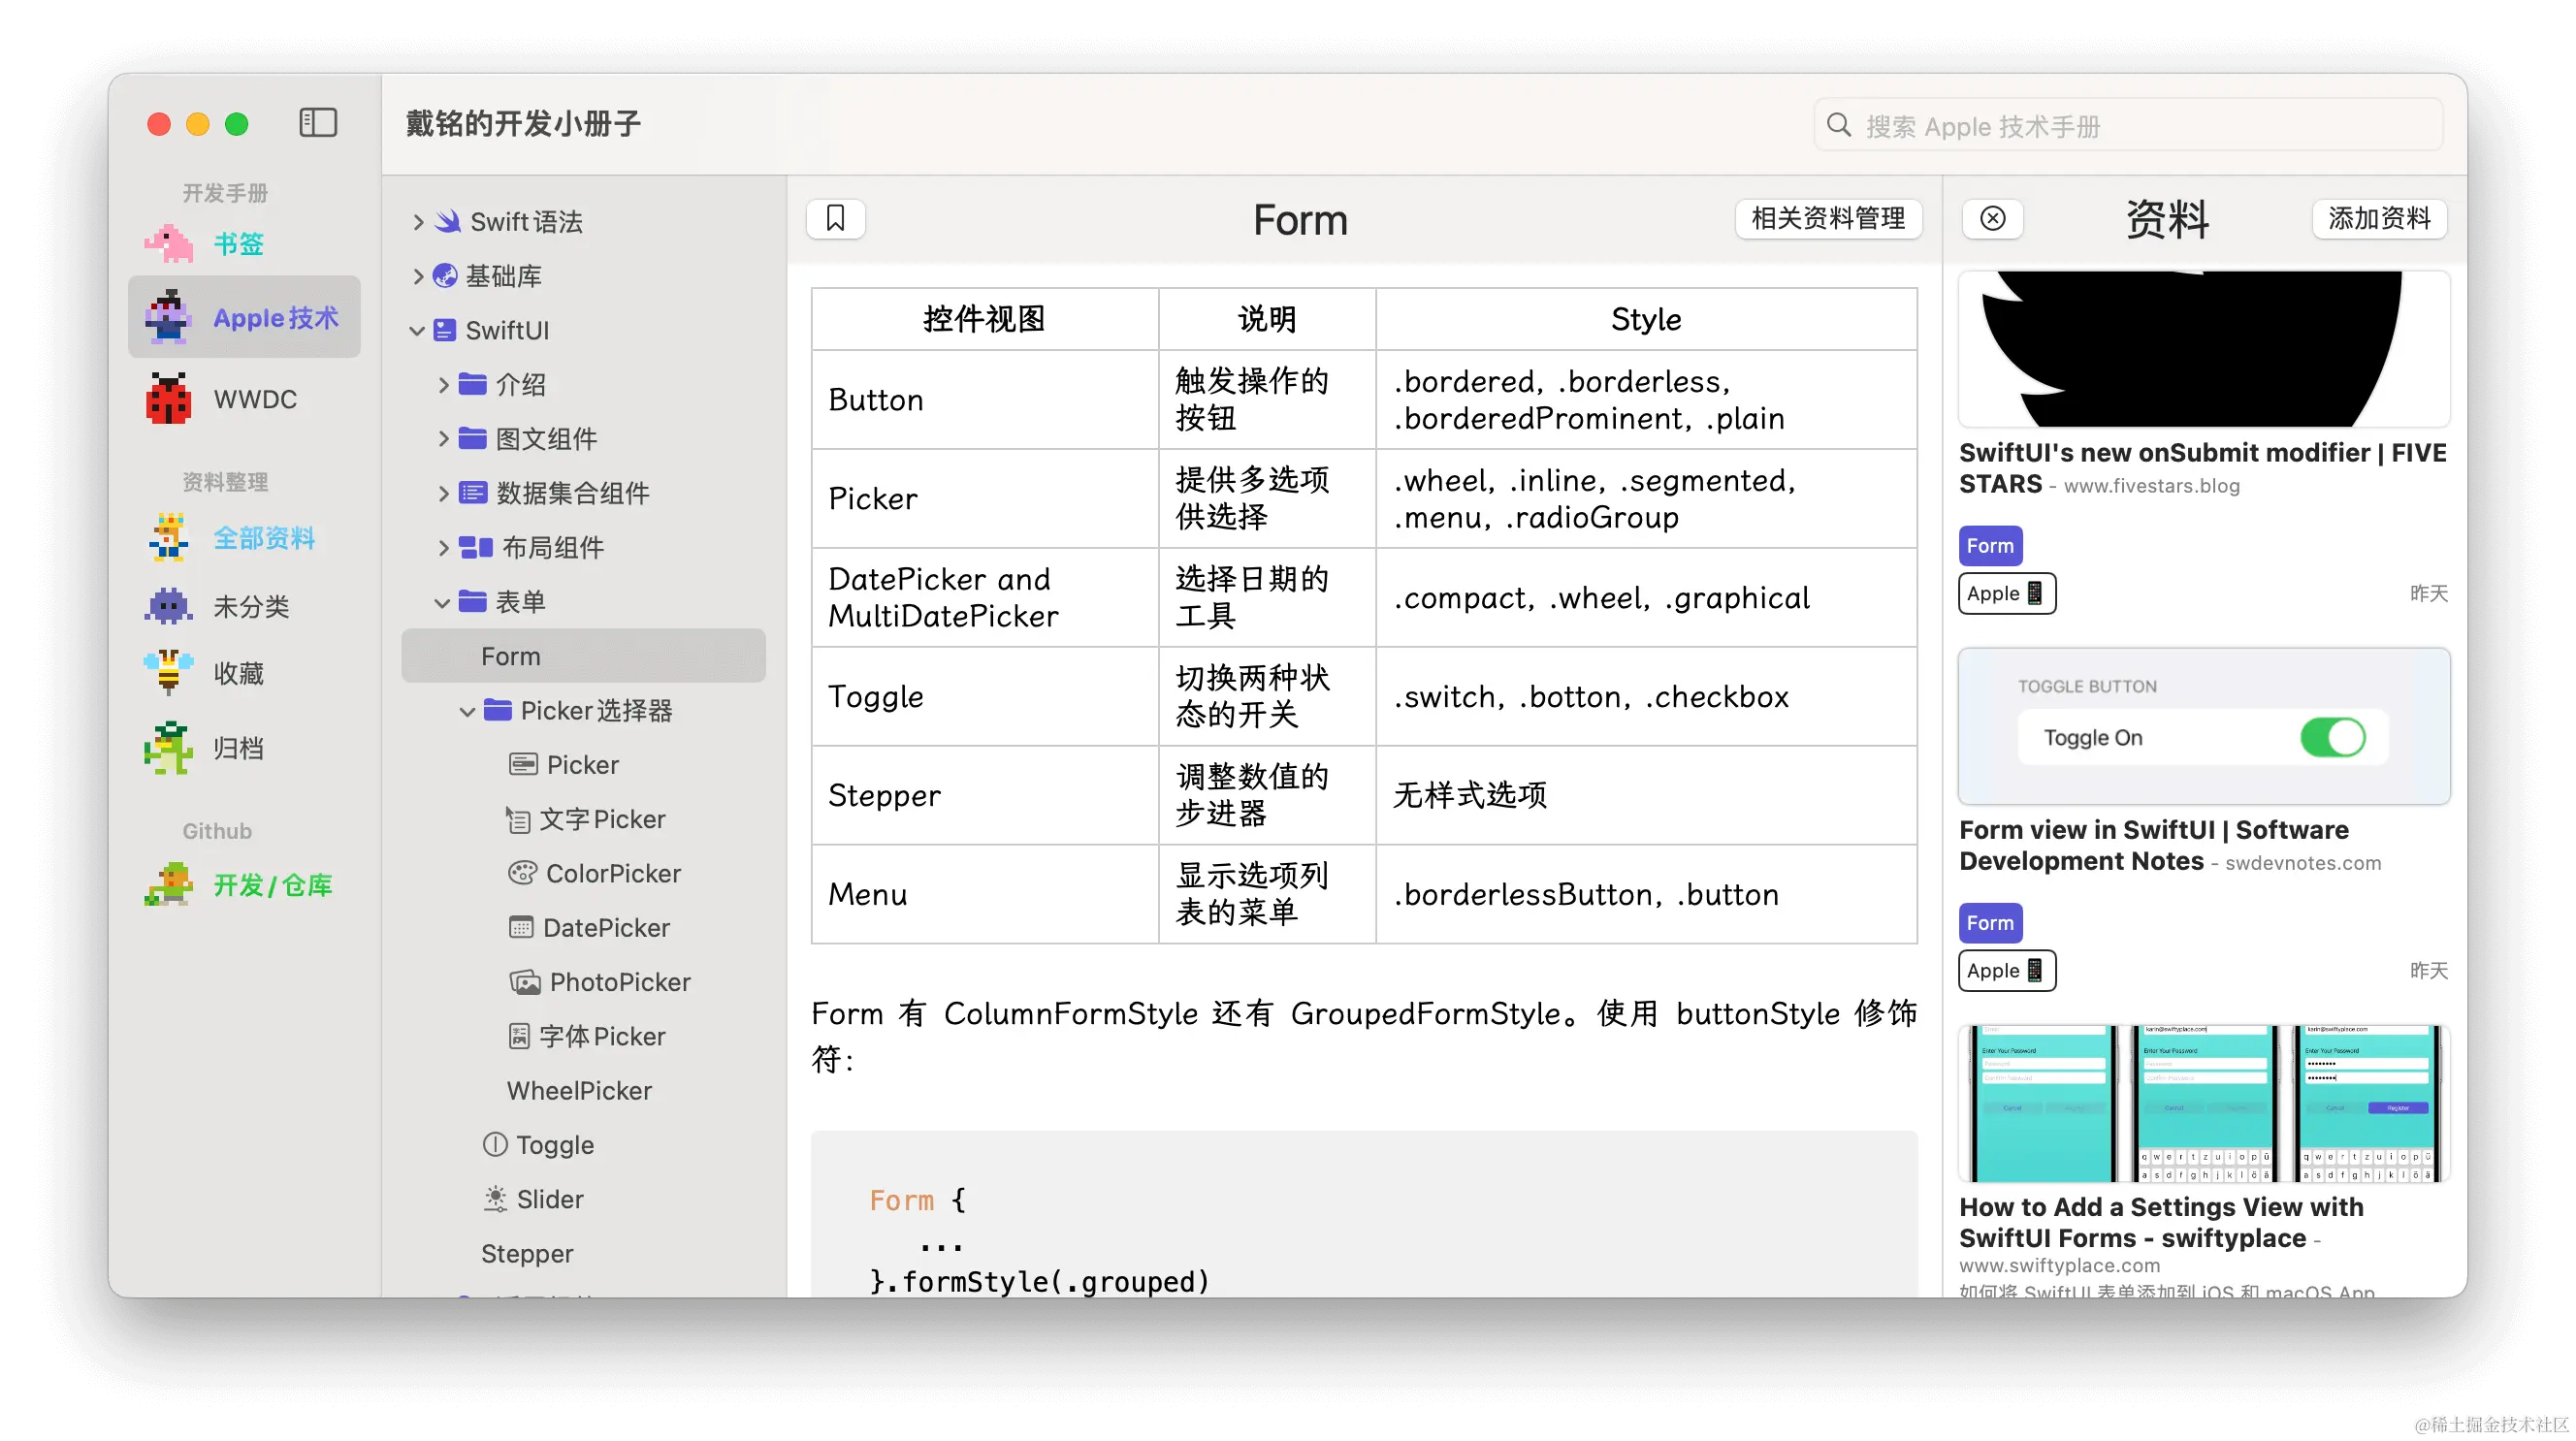Collapse the Picker 选择器 folder chevron
The image size is (2576, 1441).
[467, 711]
